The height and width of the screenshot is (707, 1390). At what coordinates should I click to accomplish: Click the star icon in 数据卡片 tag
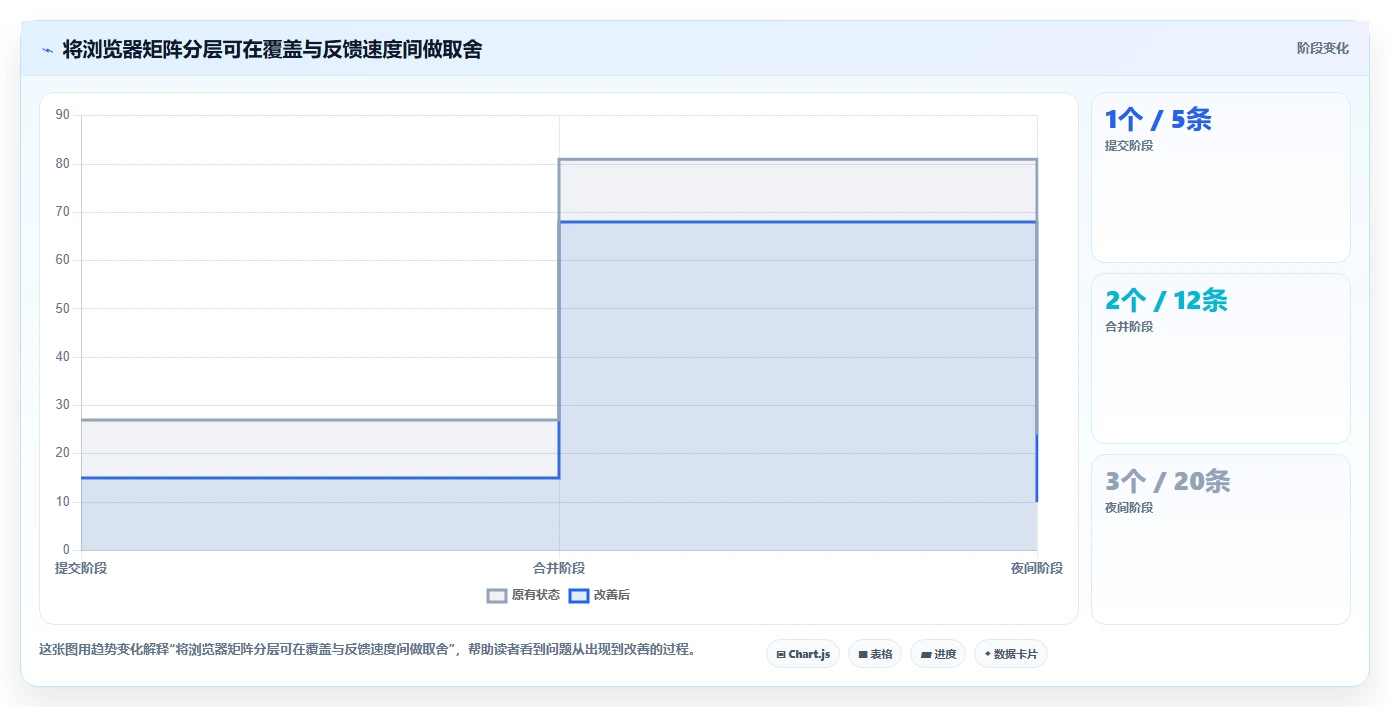click(x=987, y=654)
